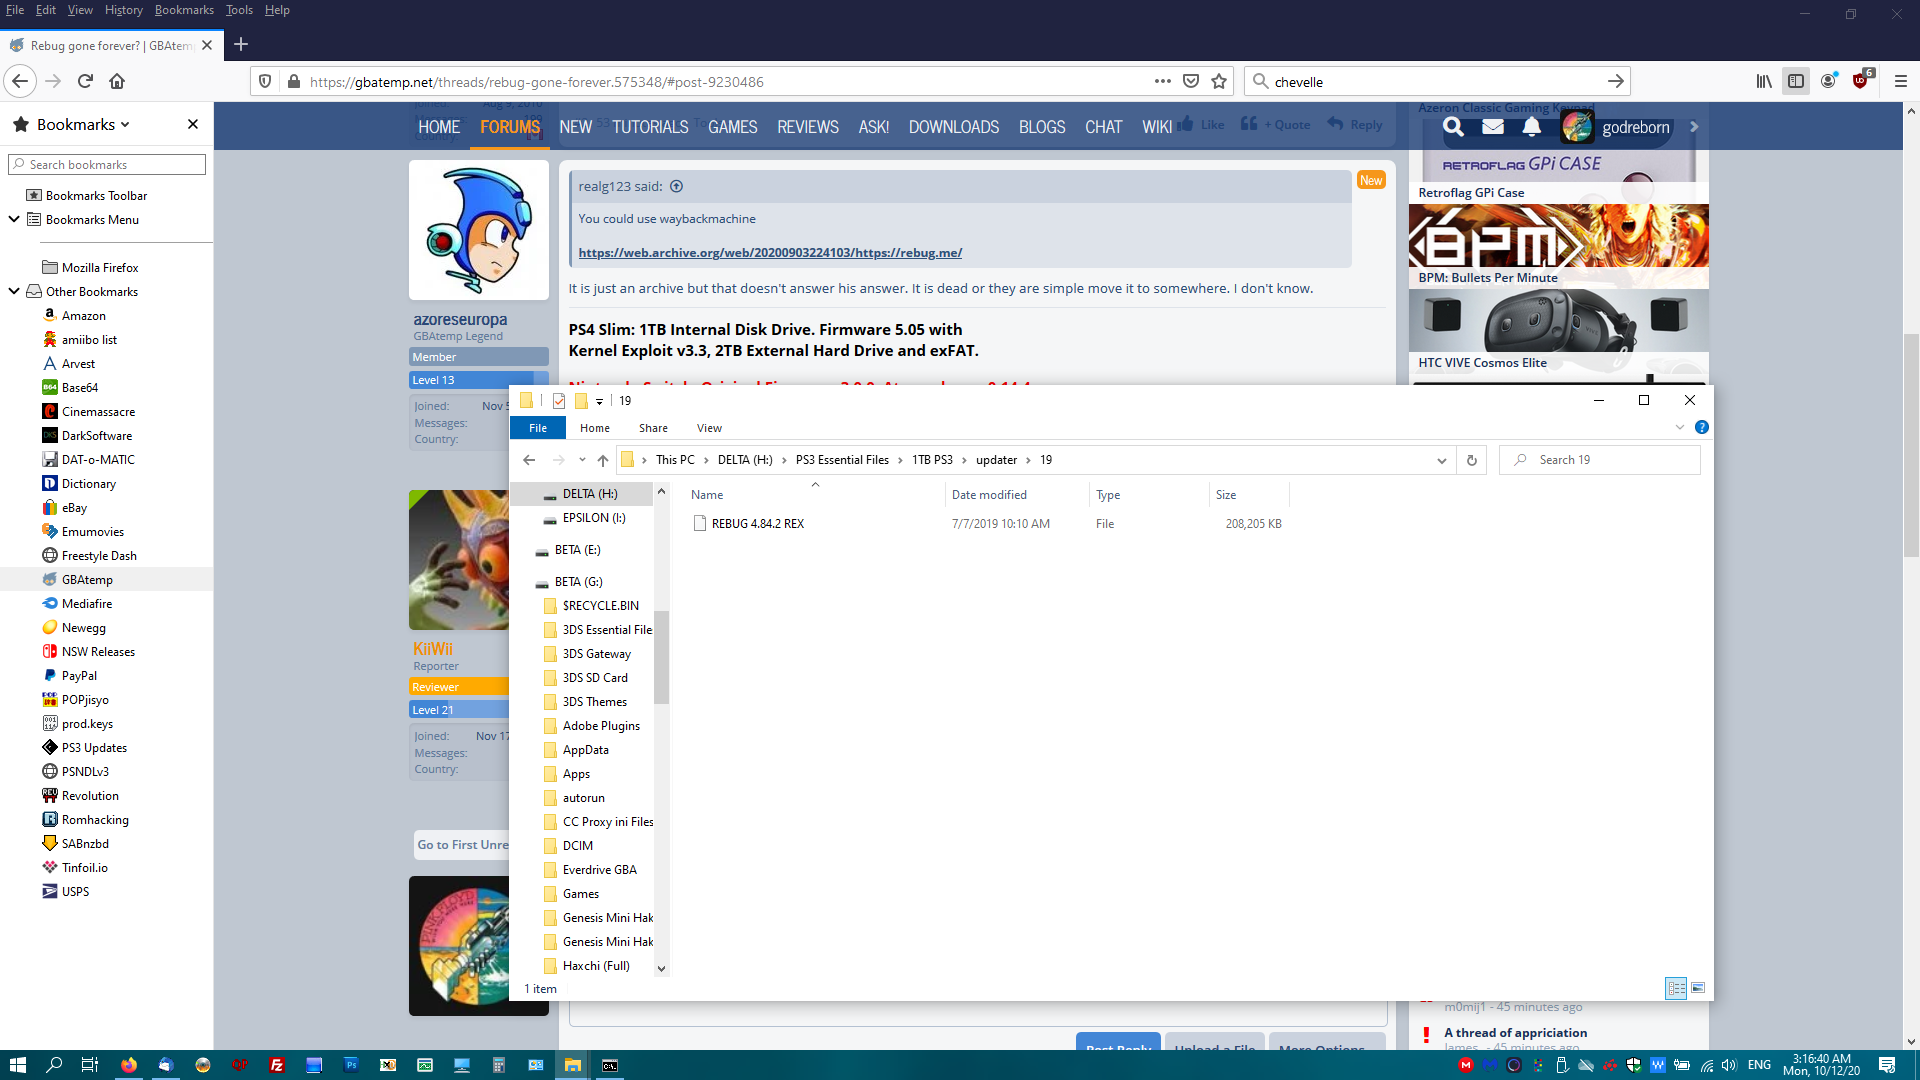
Task: Open Customize Quick Access Toolbar dropdown
Action: [599, 401]
